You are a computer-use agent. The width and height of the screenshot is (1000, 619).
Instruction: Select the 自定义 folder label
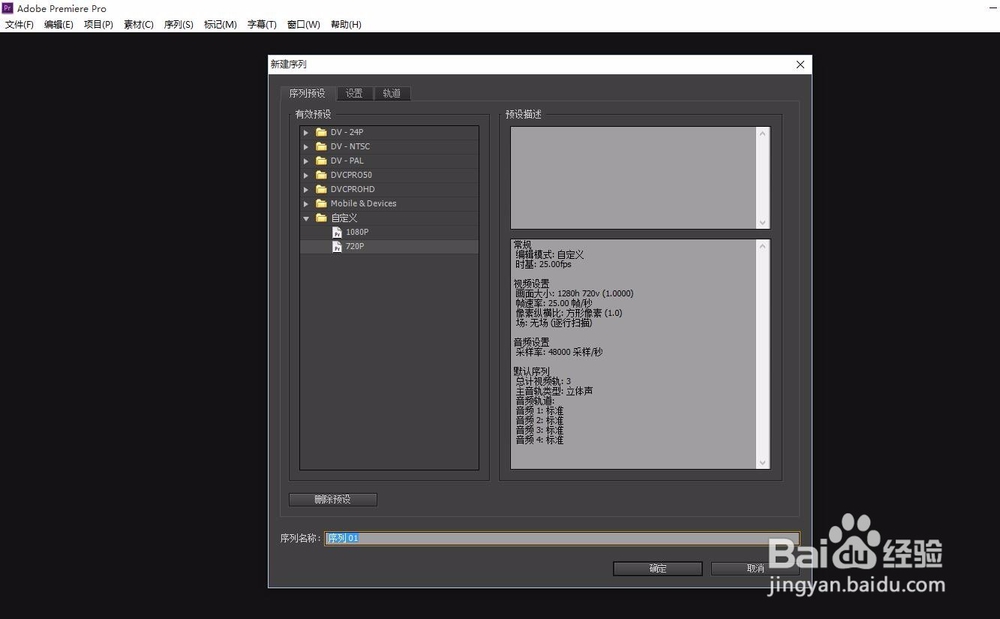tap(344, 218)
